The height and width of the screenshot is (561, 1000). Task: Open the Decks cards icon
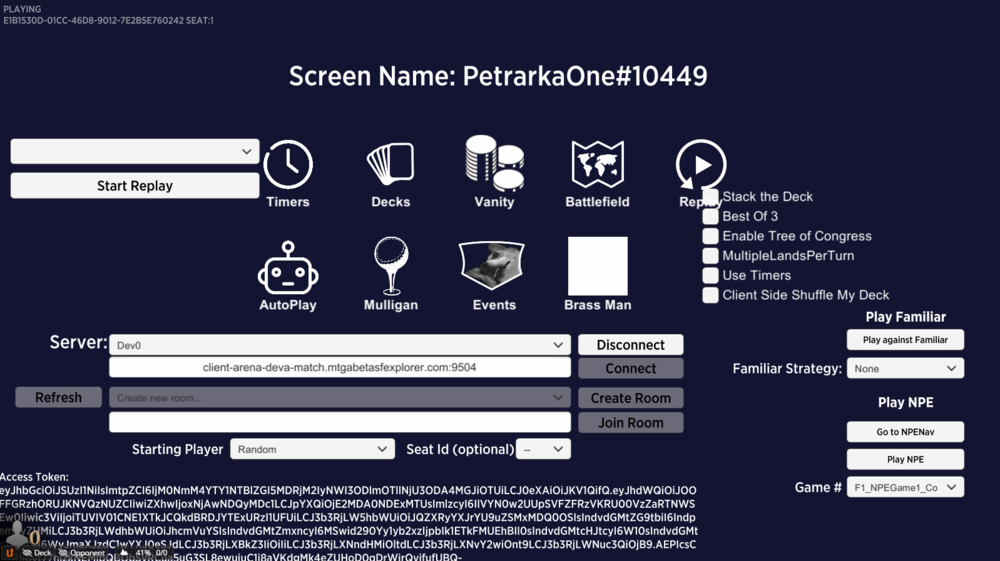(390, 164)
